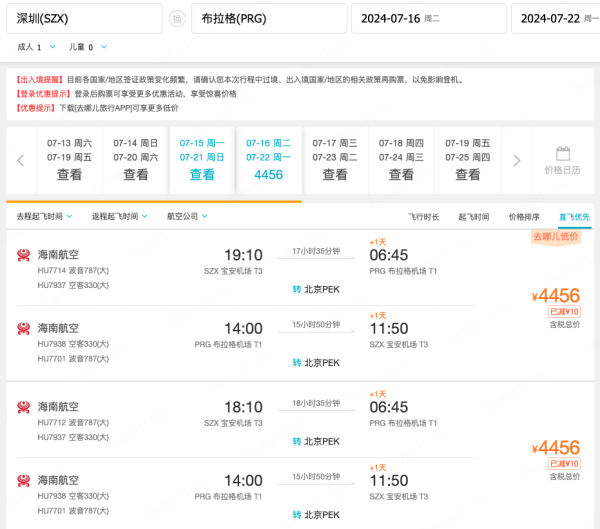Open the price calendar icon

coord(562,153)
